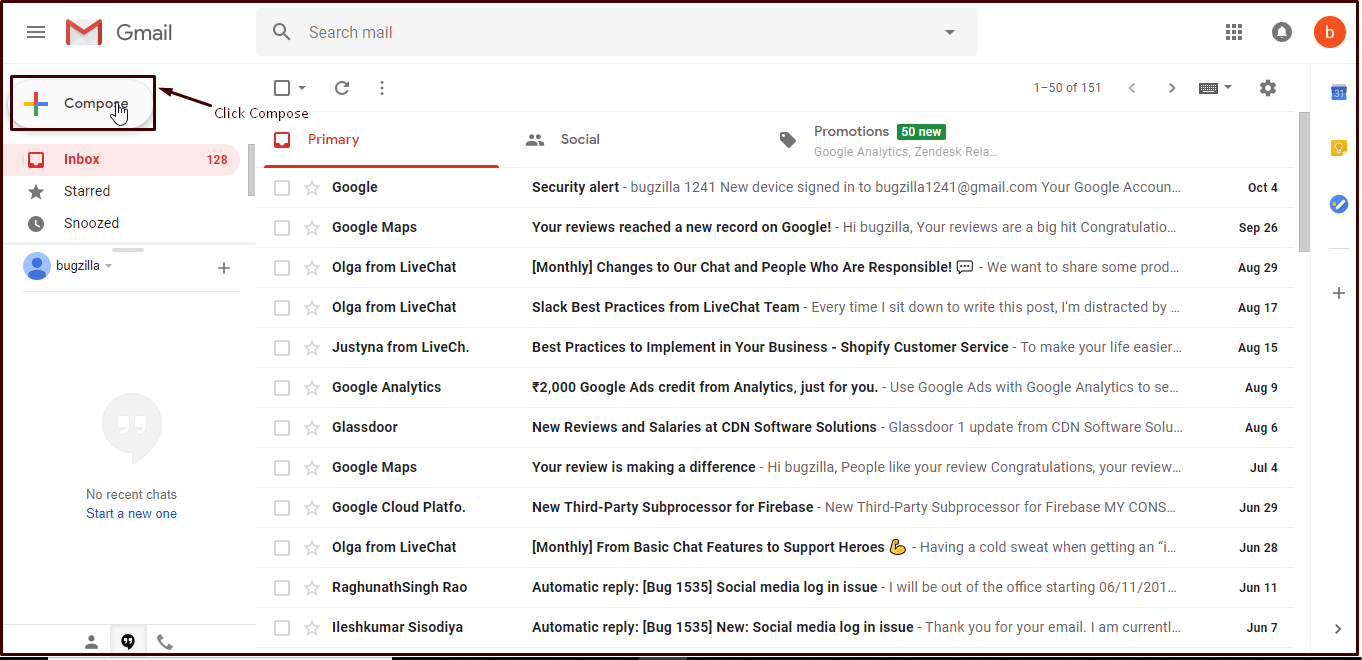Tick the checkbox for Glassdoor email
1362x660 pixels.
click(282, 428)
